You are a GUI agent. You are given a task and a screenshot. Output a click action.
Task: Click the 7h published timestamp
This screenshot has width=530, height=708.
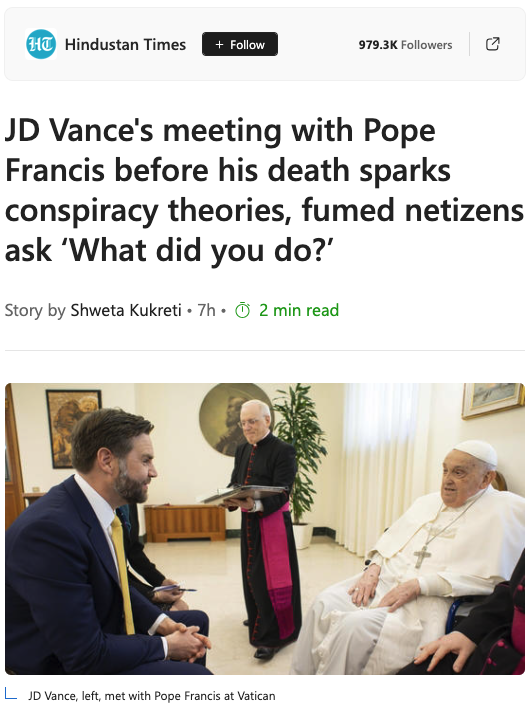click(206, 310)
